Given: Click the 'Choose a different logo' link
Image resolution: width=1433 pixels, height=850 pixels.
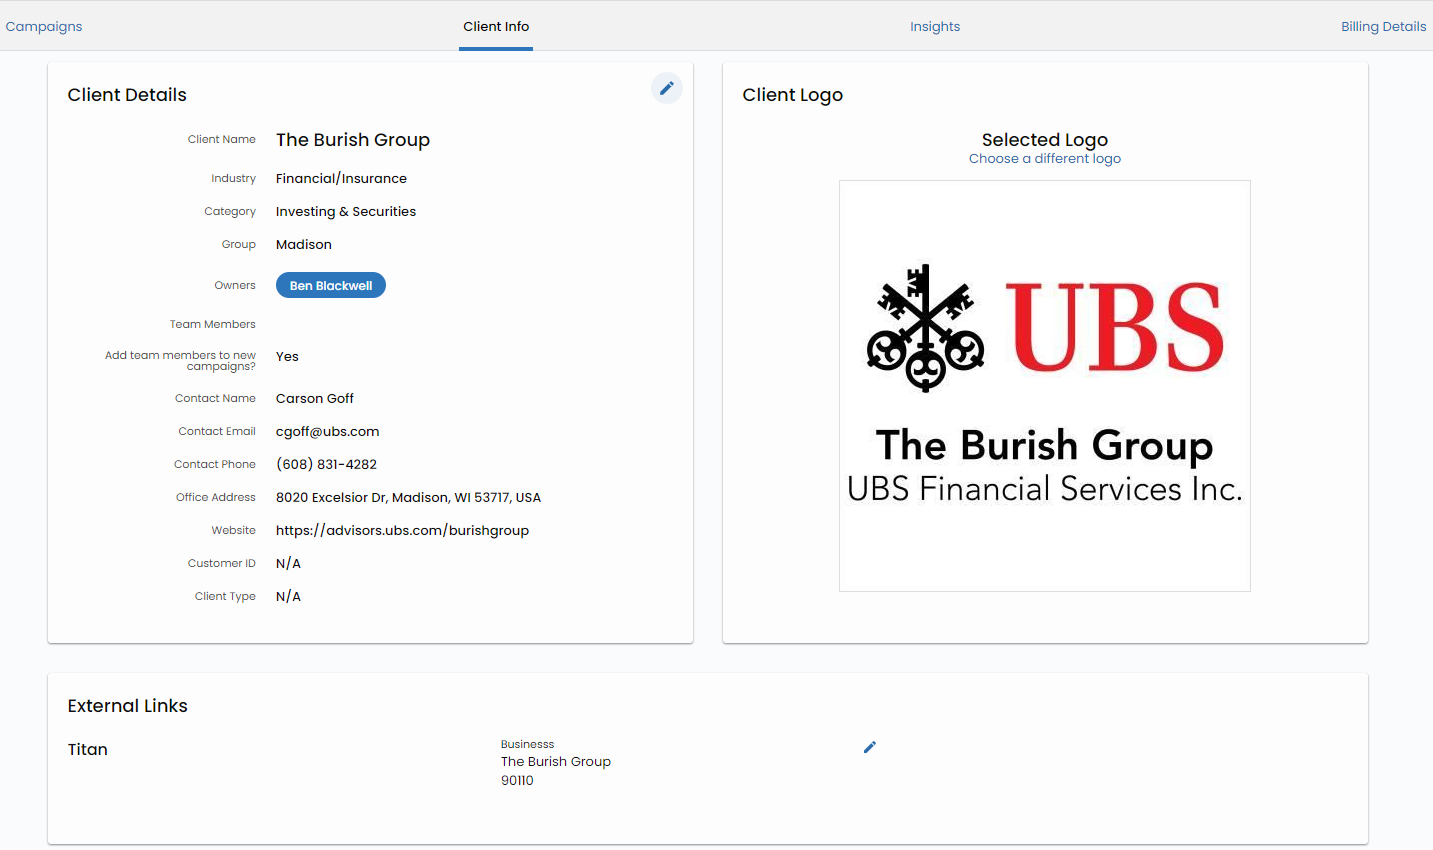Looking at the screenshot, I should coord(1044,158).
